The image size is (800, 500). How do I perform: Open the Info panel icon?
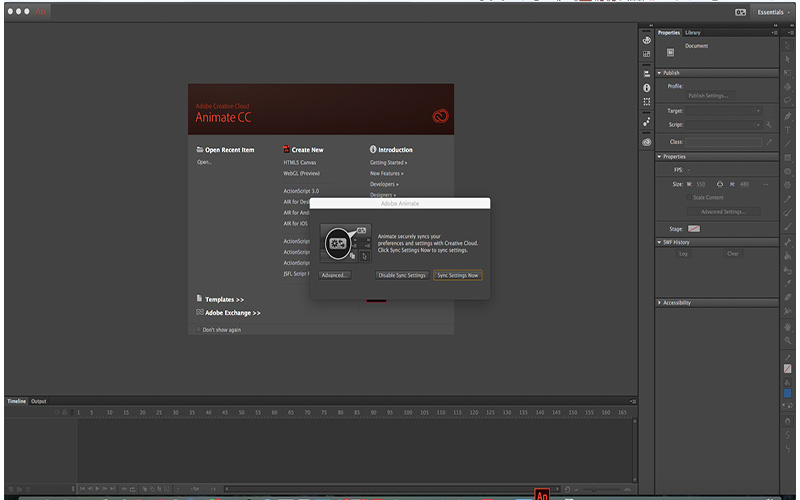point(646,88)
